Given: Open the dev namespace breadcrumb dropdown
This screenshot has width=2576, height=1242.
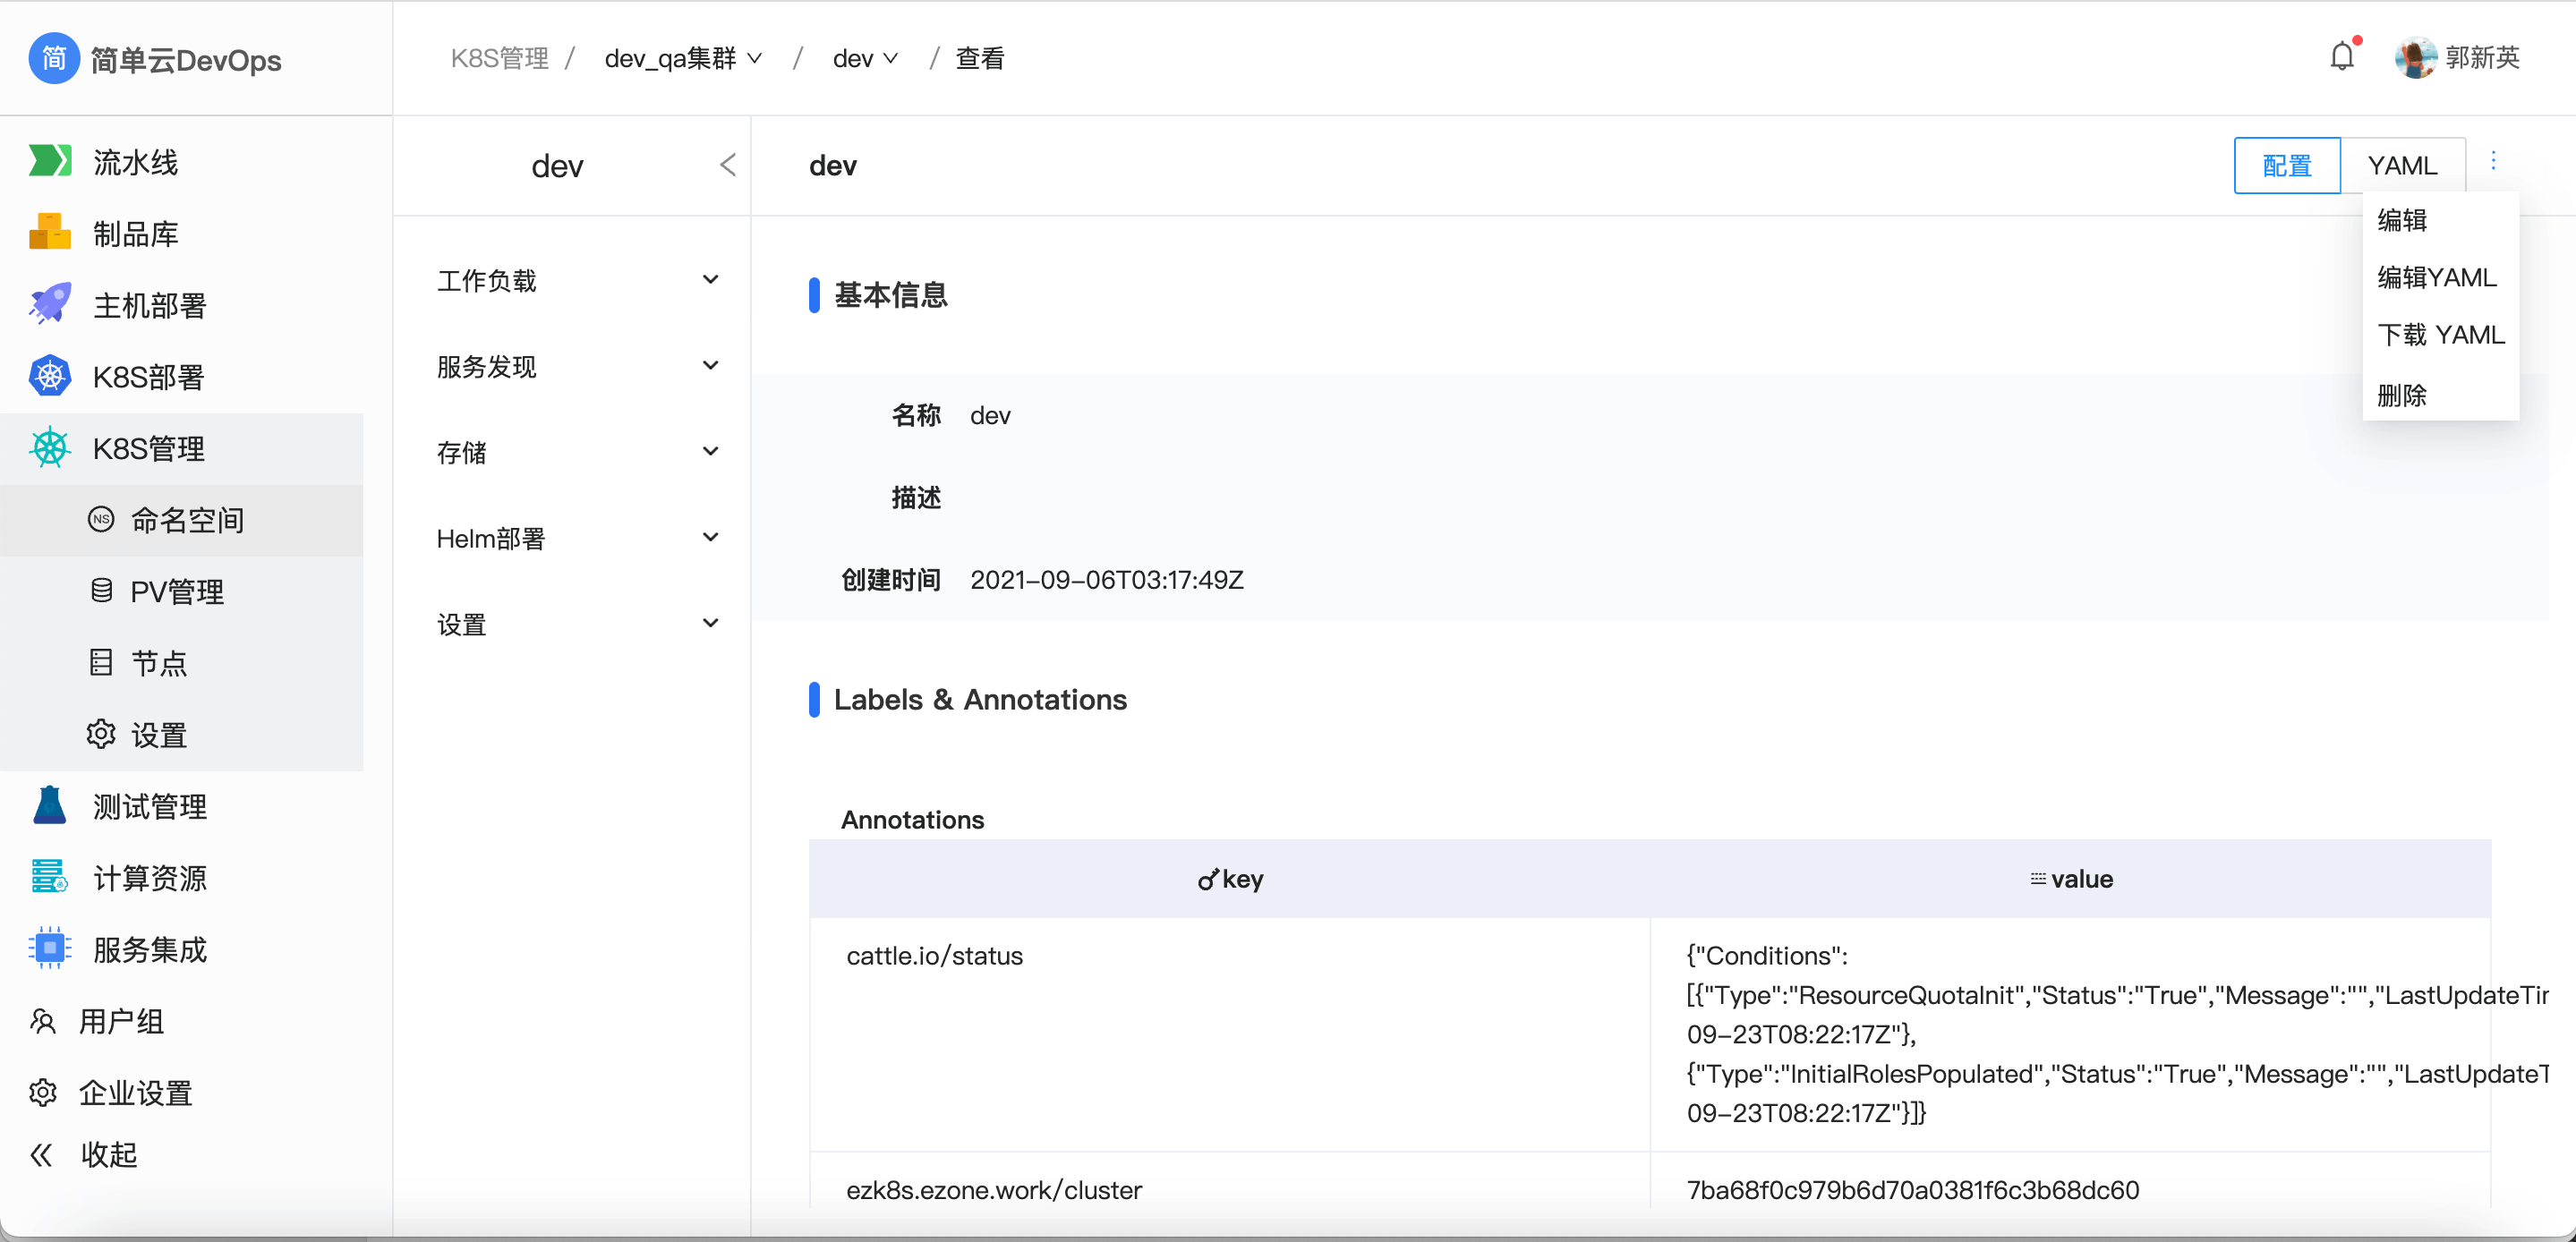Looking at the screenshot, I should pyautogui.click(x=865, y=58).
